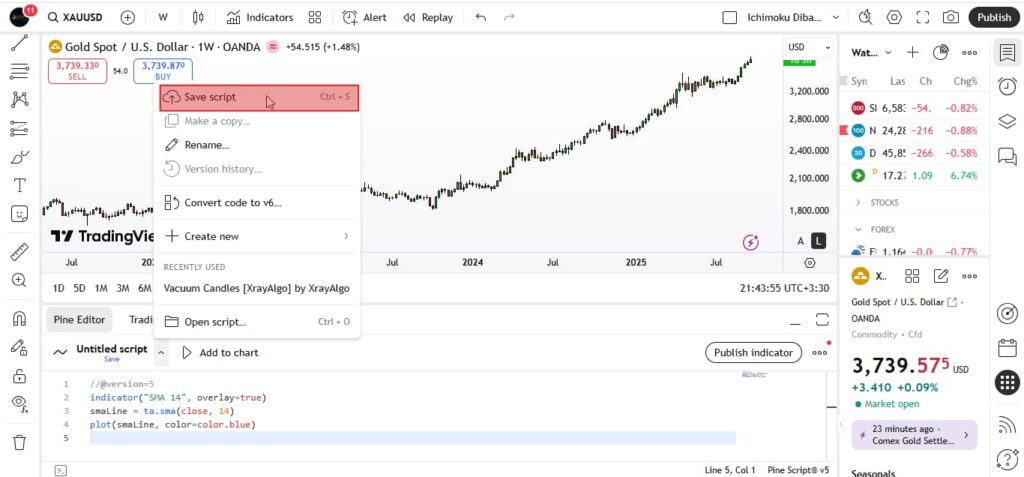Open the Alerts clock panel in right sidebar
The width and height of the screenshot is (1024, 477).
(1007, 87)
